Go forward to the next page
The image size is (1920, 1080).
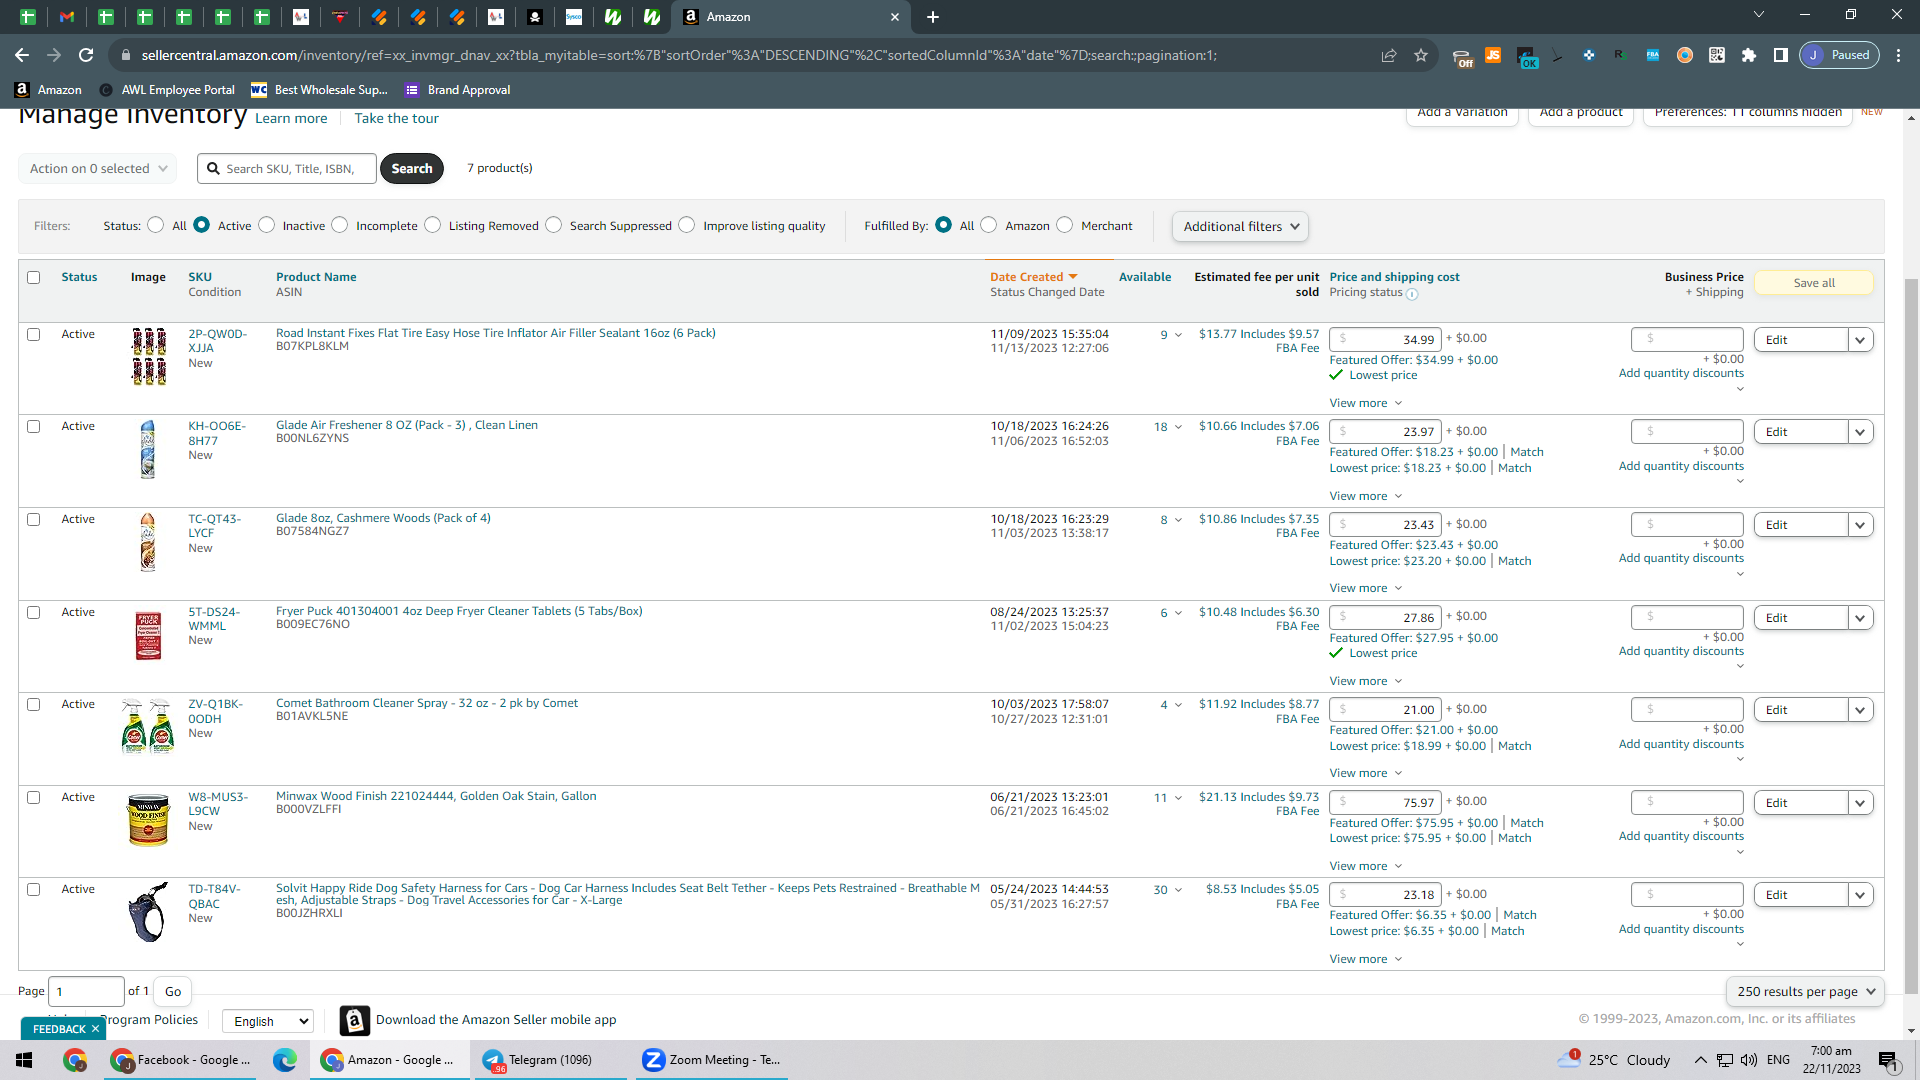[x=54, y=55]
